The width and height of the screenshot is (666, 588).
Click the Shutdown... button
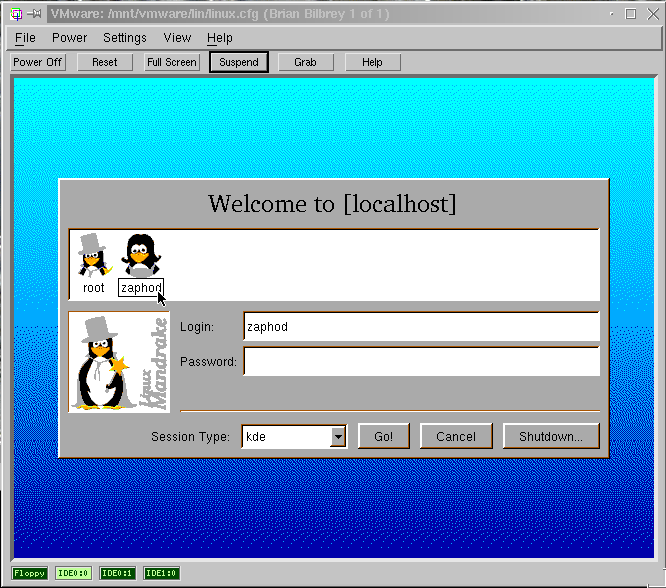click(x=551, y=437)
